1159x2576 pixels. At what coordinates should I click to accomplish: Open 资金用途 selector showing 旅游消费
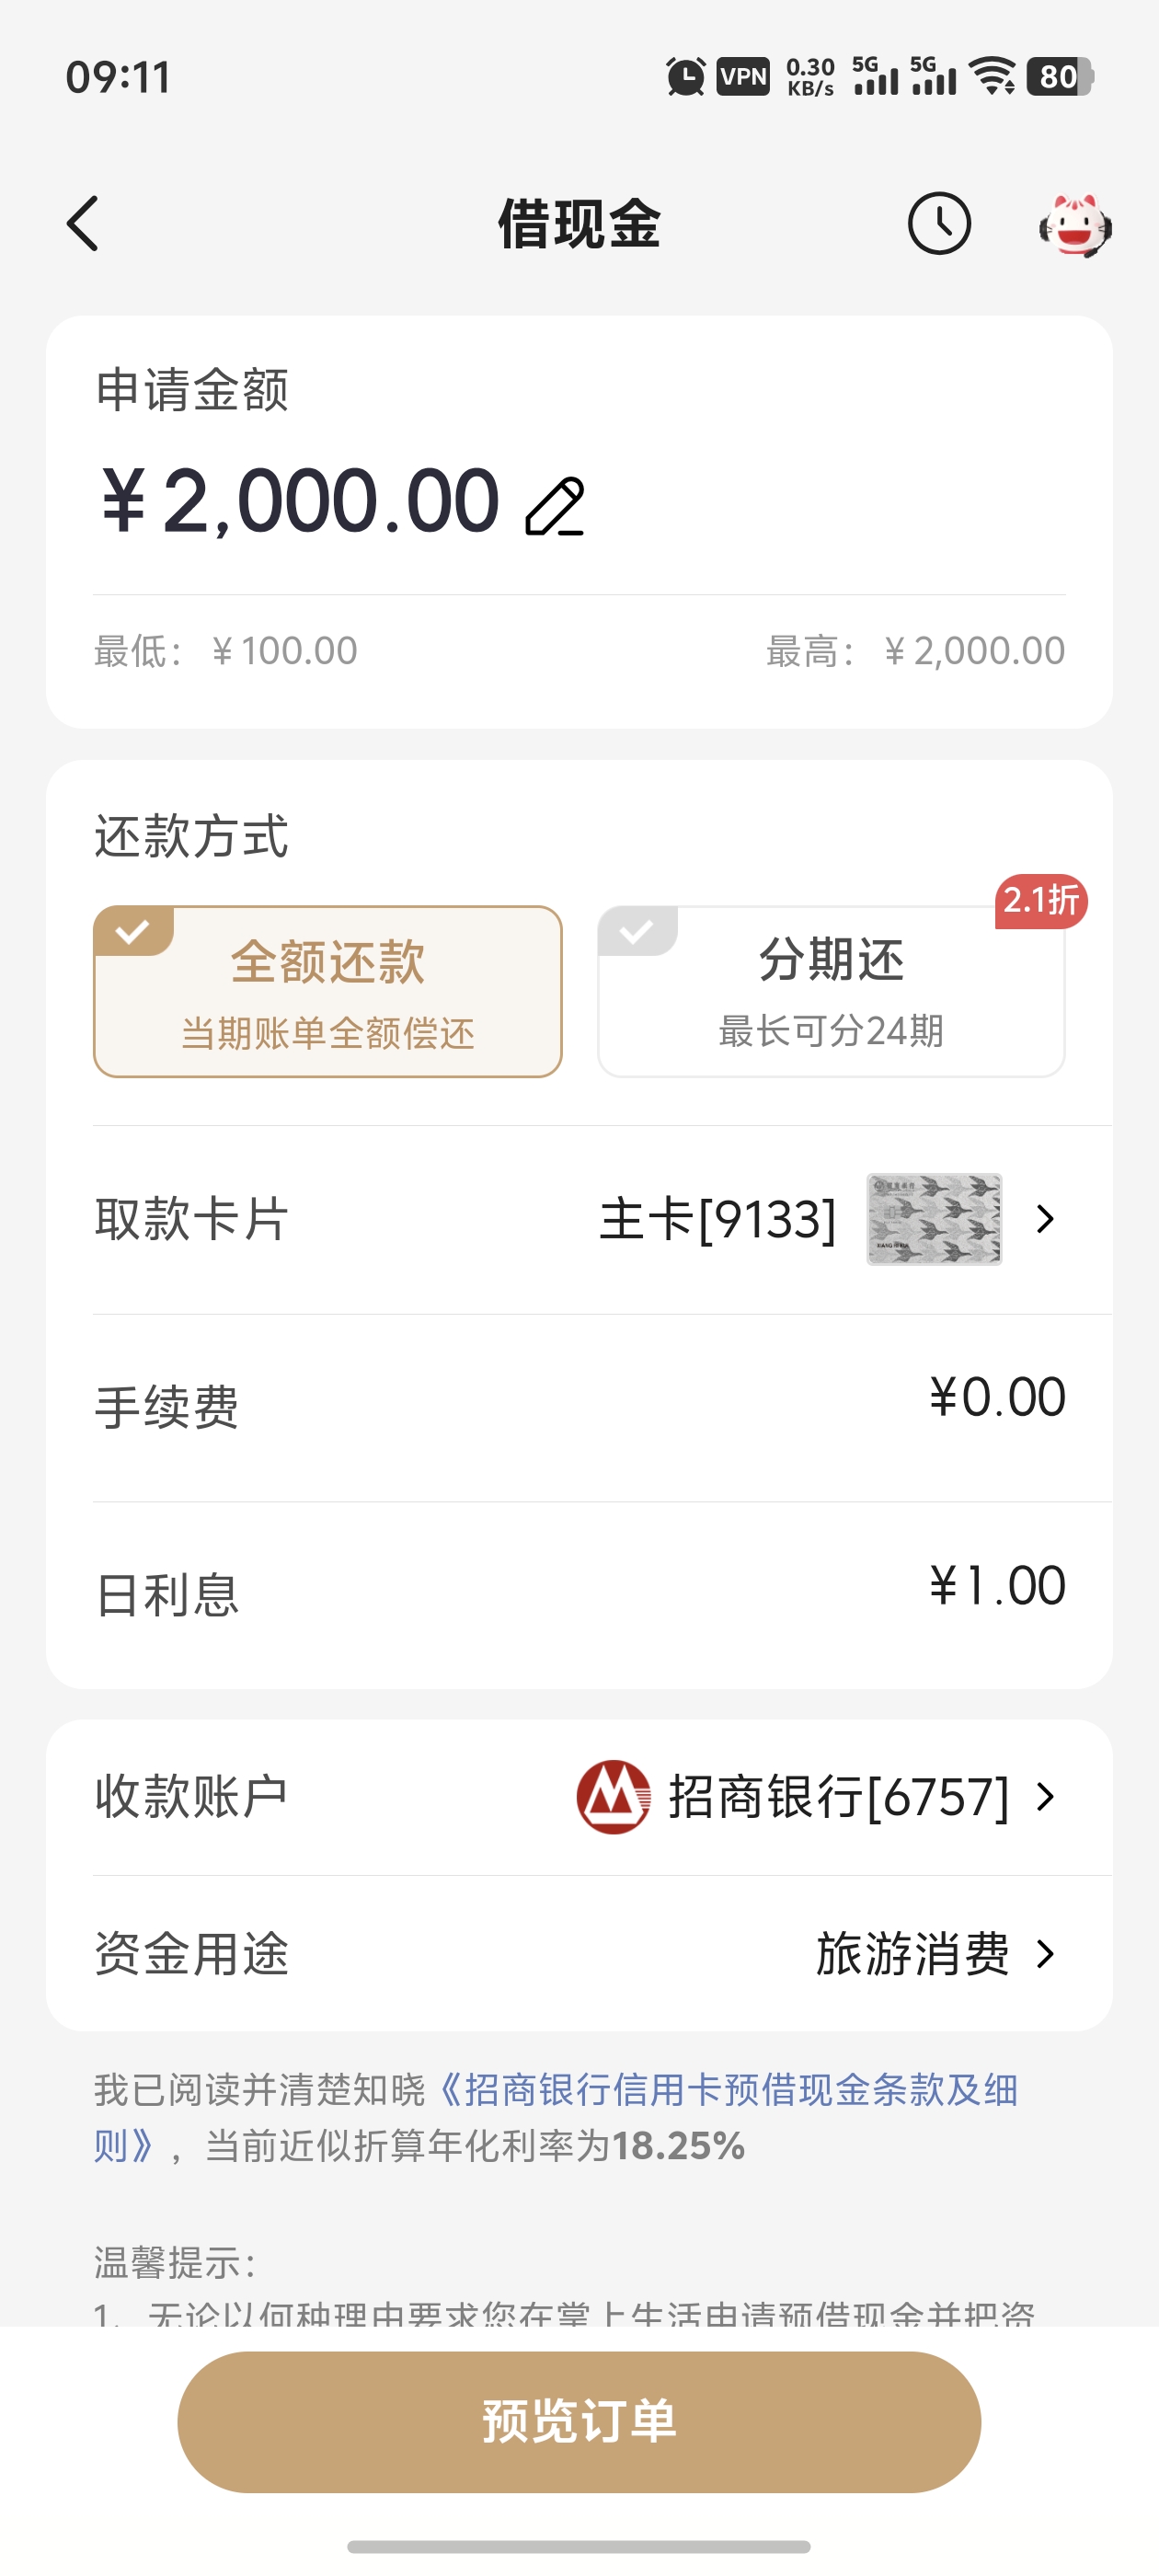(x=579, y=1953)
